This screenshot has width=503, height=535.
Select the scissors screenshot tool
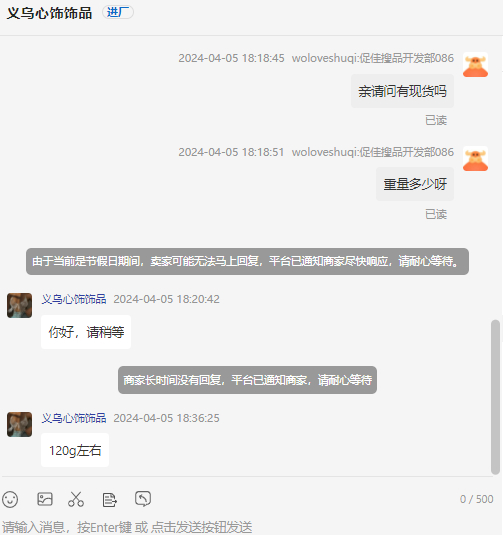pyautogui.click(x=76, y=499)
